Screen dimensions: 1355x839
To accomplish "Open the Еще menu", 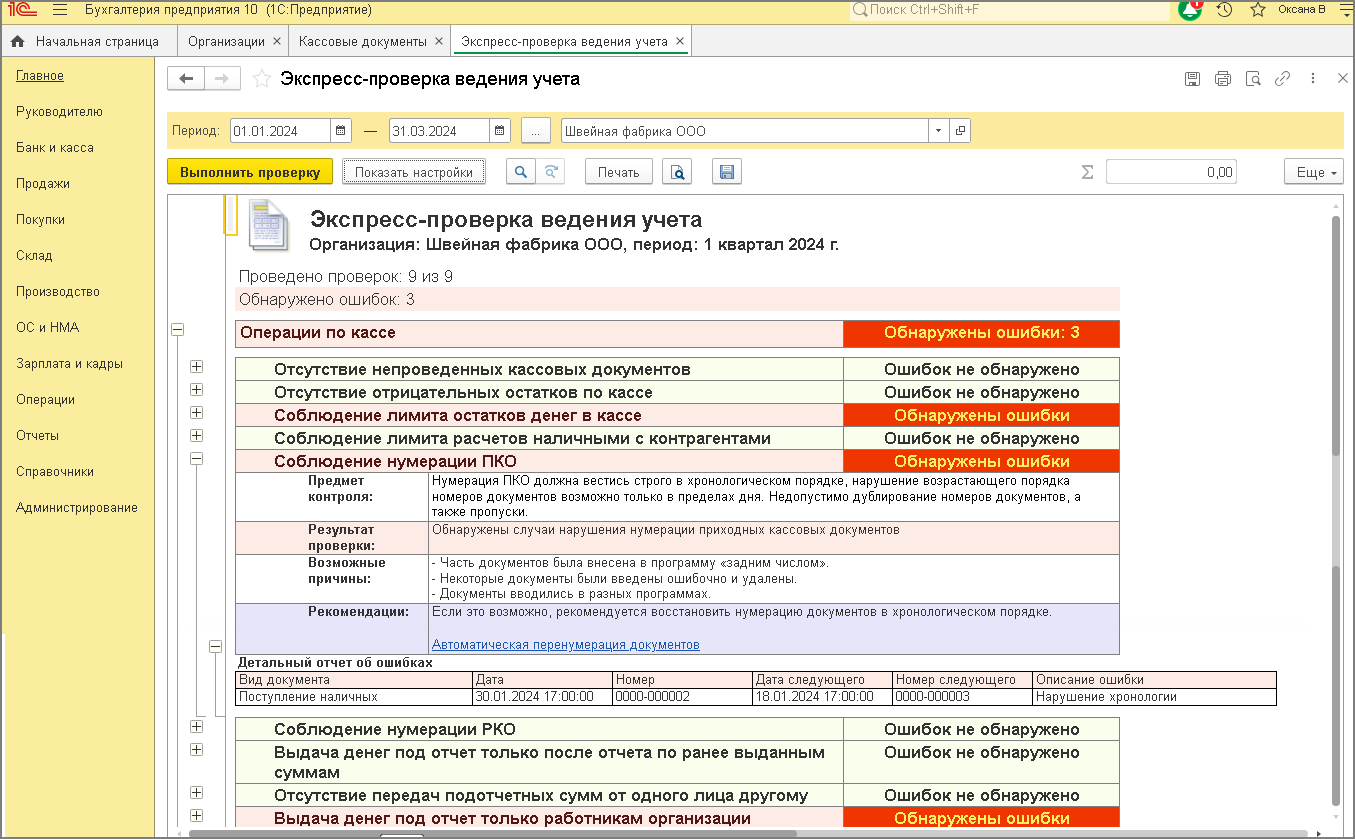I will coord(1314,172).
